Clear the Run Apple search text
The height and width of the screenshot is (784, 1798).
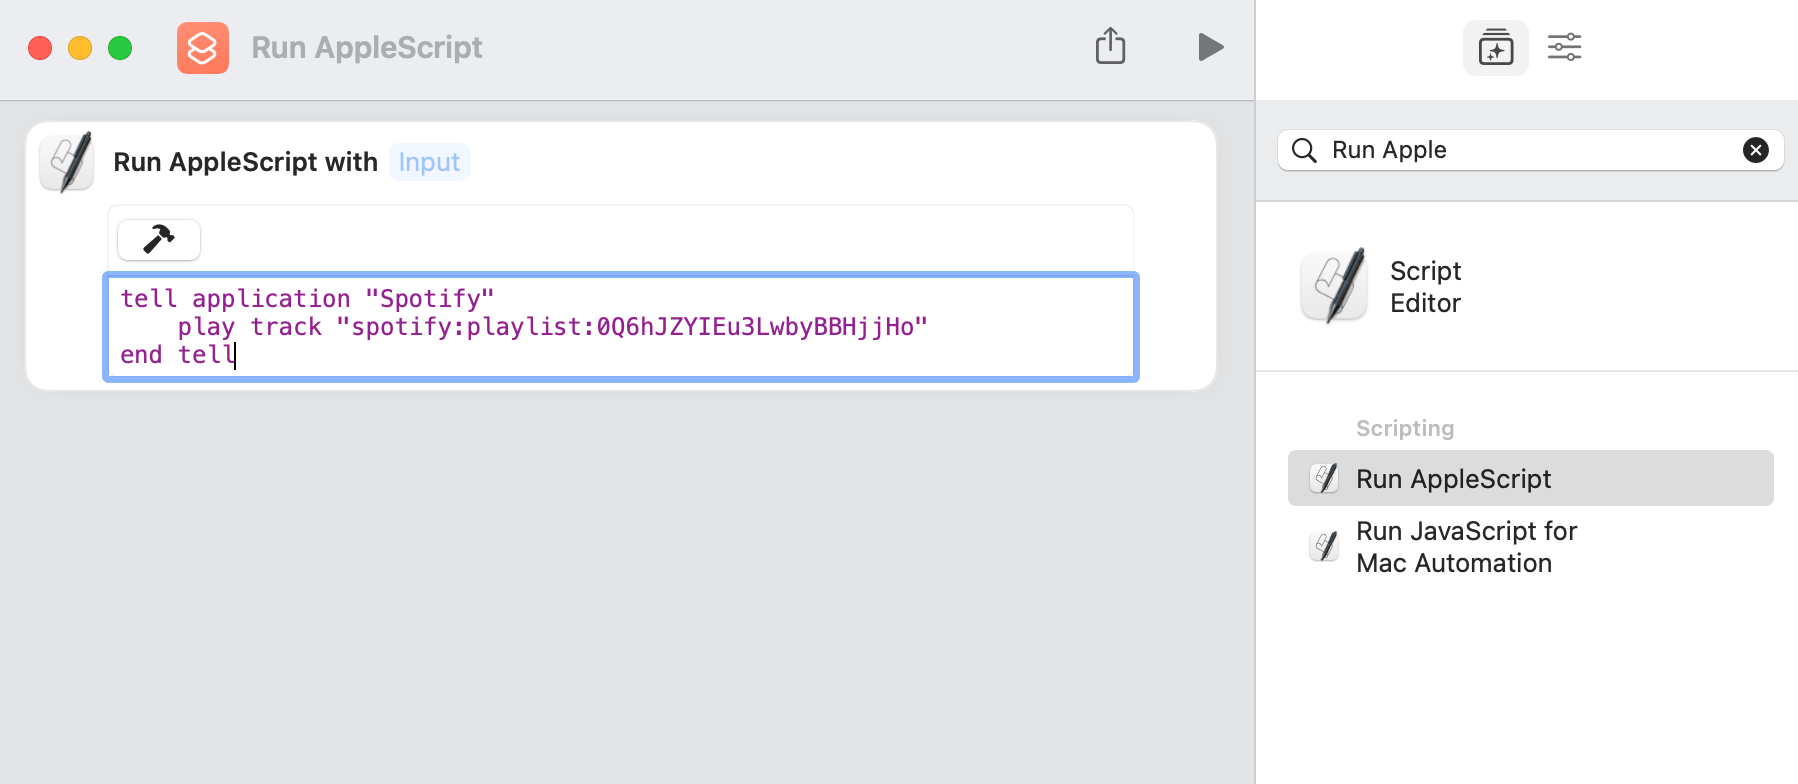click(1755, 150)
